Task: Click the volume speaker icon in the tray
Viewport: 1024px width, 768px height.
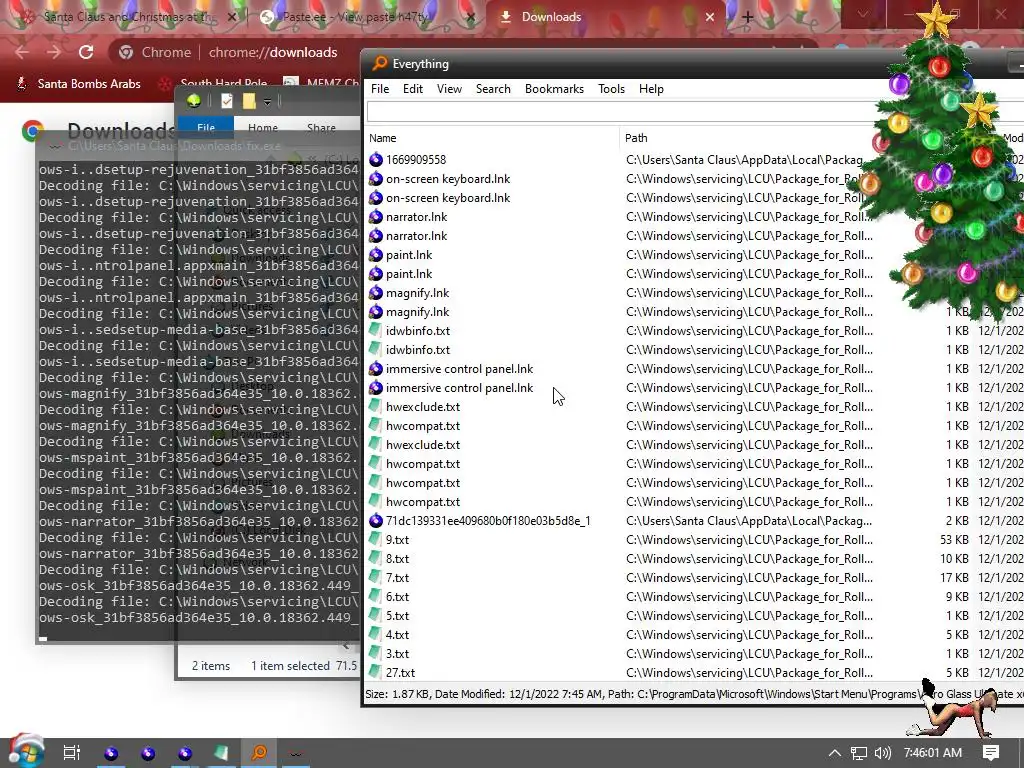Action: pyautogui.click(x=883, y=753)
